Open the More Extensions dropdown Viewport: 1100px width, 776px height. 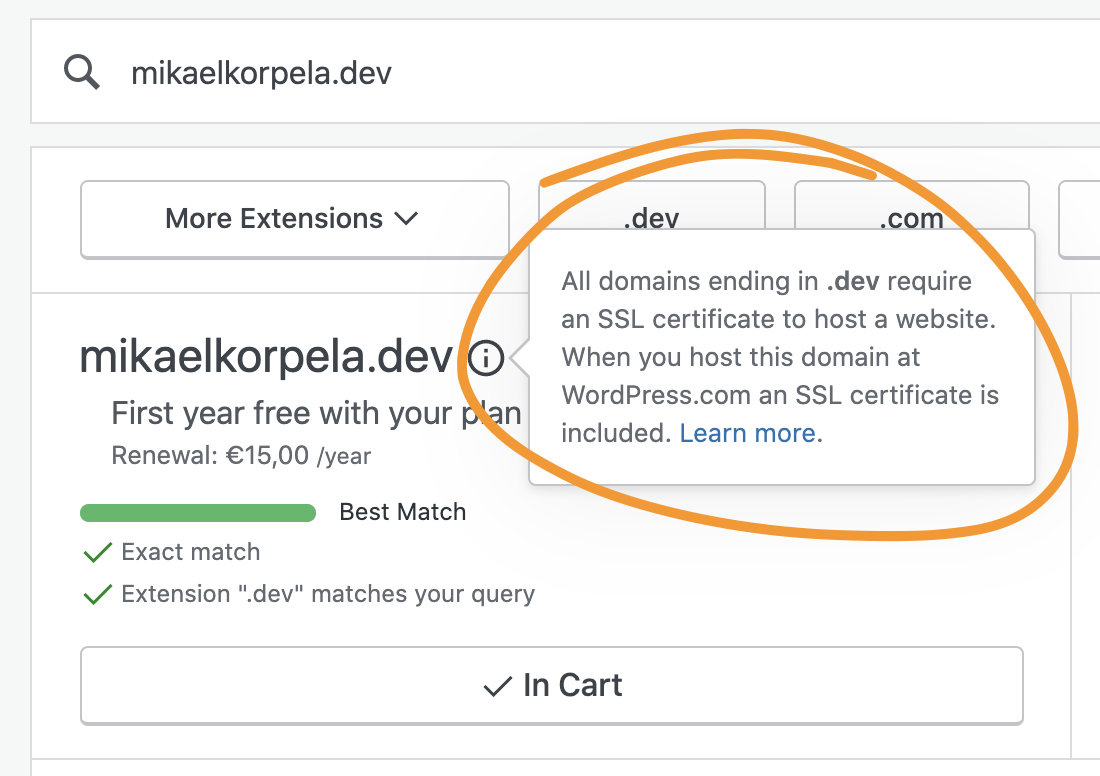294,219
